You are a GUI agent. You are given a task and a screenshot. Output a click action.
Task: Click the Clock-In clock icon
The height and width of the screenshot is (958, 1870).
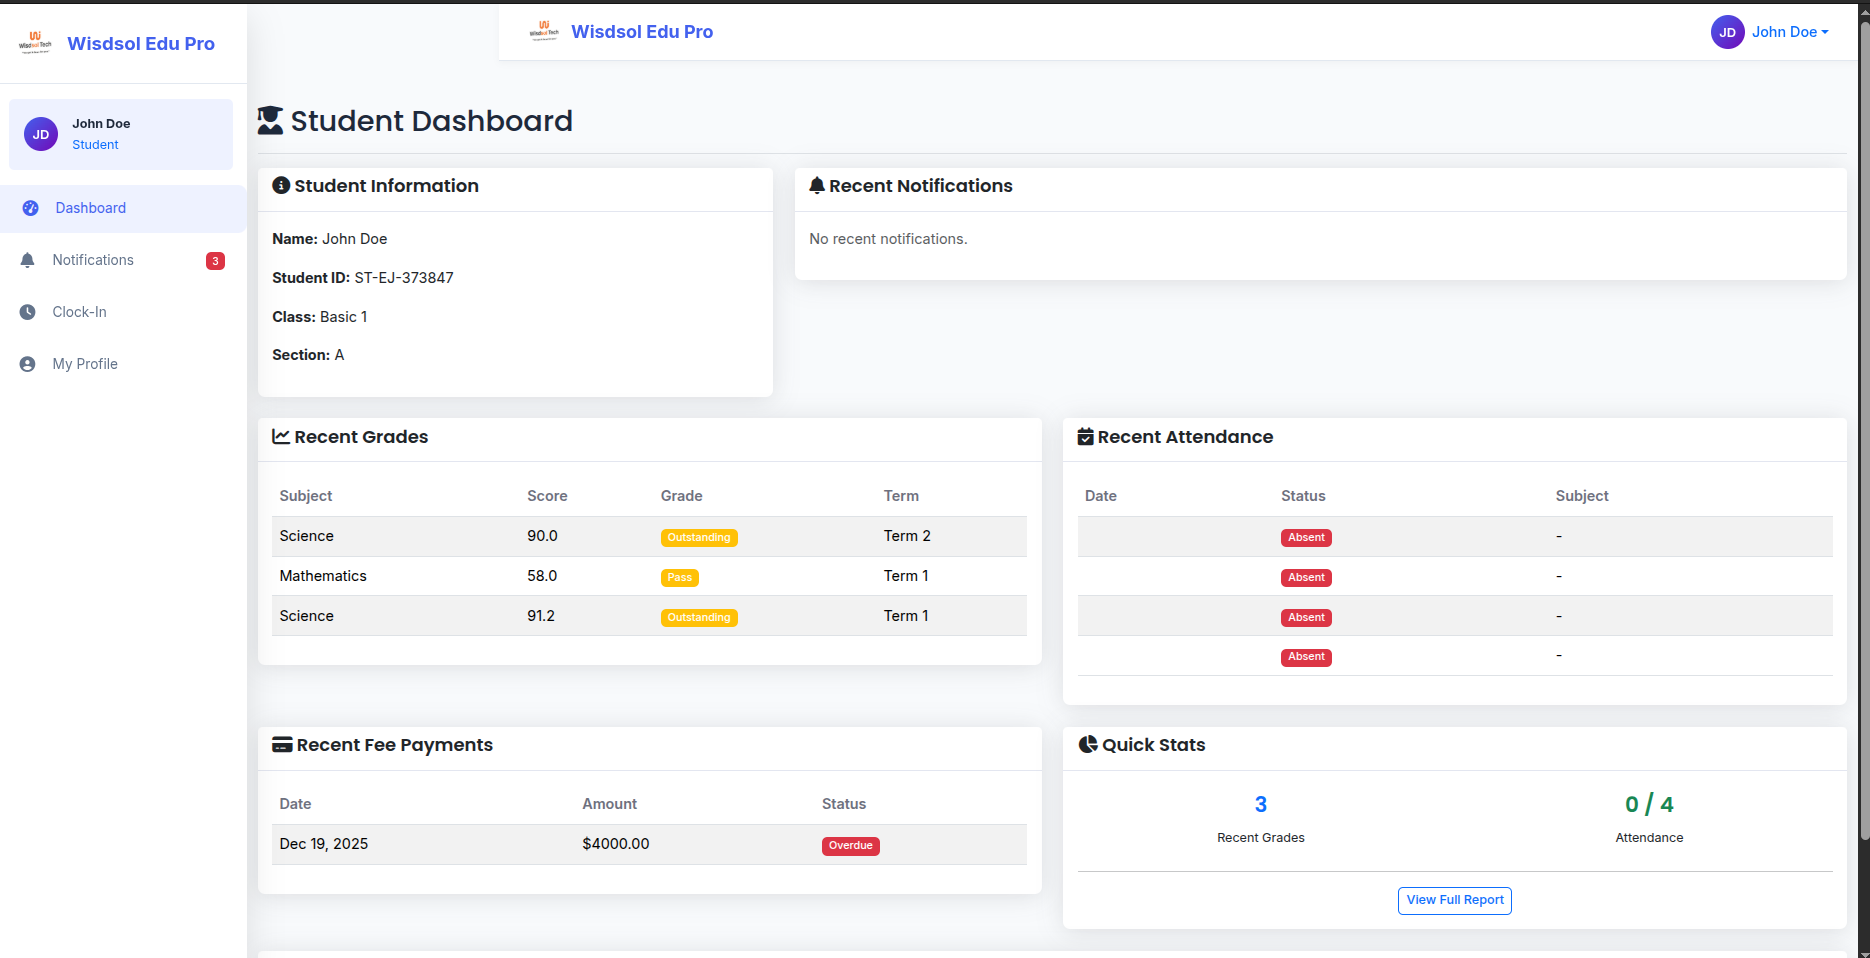pyautogui.click(x=28, y=312)
